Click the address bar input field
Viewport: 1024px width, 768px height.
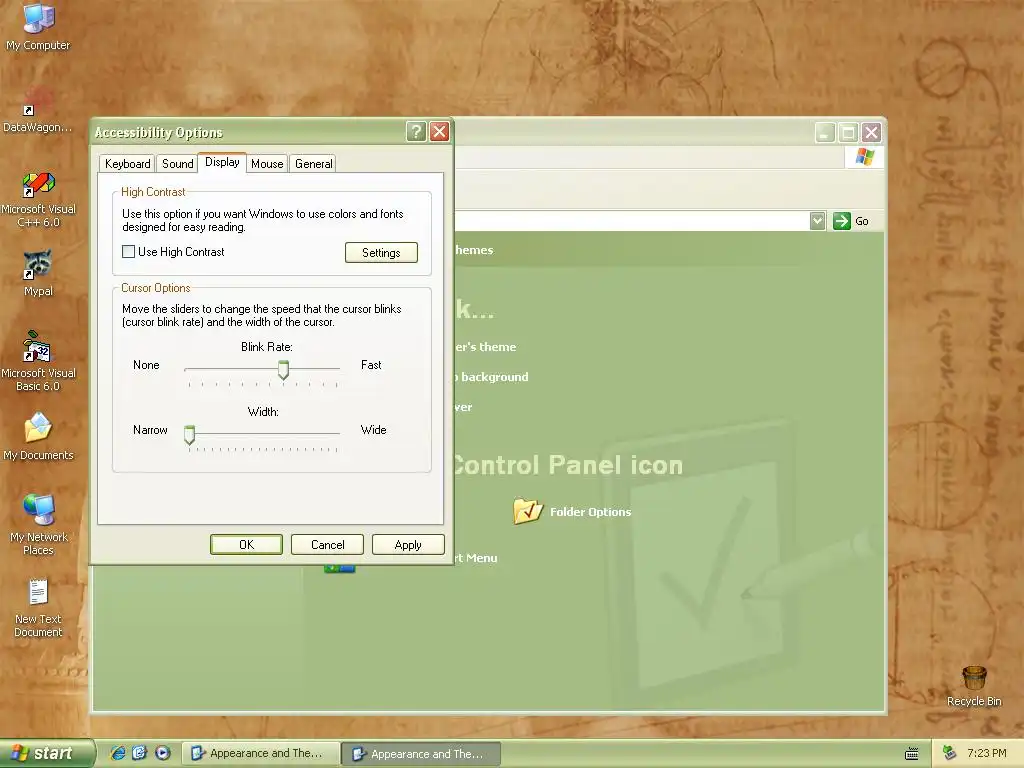click(632, 221)
